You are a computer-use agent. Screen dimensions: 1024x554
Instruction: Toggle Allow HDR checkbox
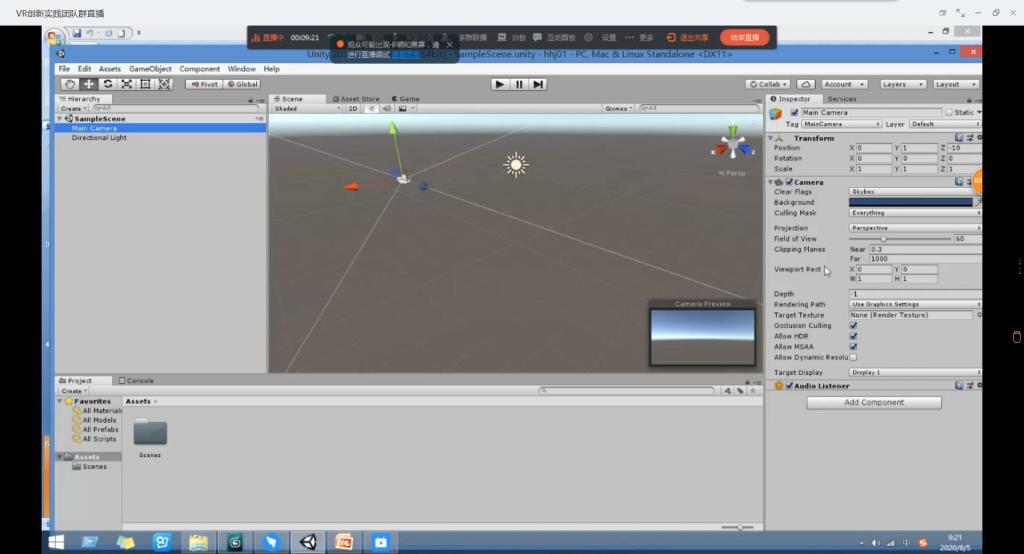click(854, 336)
